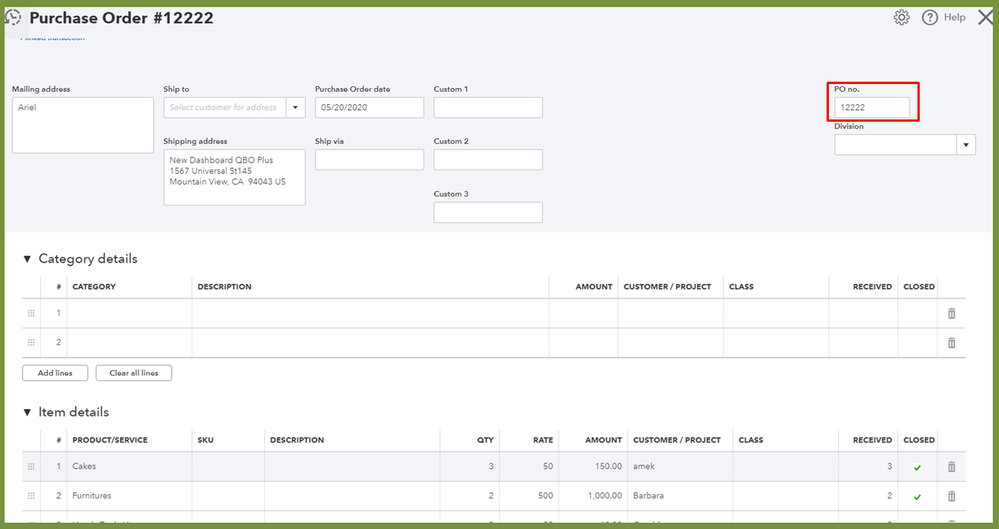Delete category line 2 with trash icon
Viewport: 999px width, 529px height.
tap(951, 343)
